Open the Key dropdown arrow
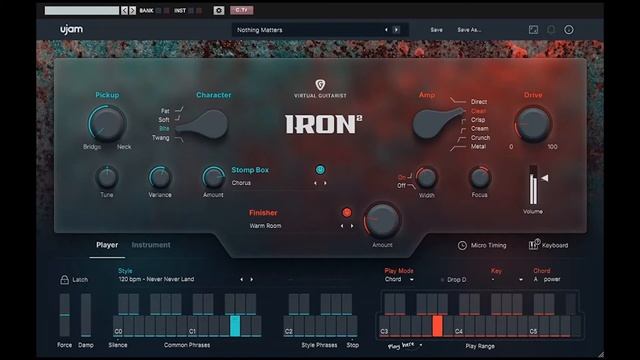640x360 pixels. pos(521,280)
